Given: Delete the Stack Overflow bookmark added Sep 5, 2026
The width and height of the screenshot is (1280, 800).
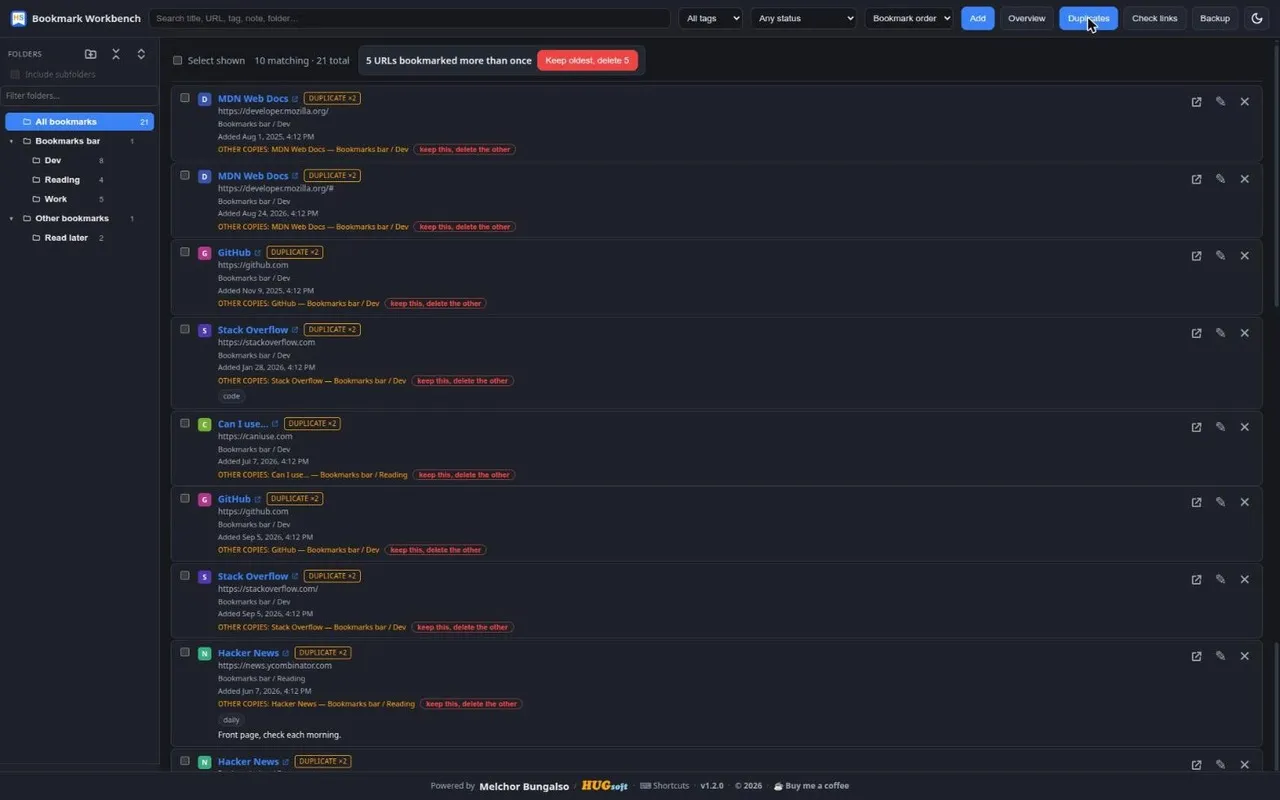Looking at the screenshot, I should [1244, 579].
